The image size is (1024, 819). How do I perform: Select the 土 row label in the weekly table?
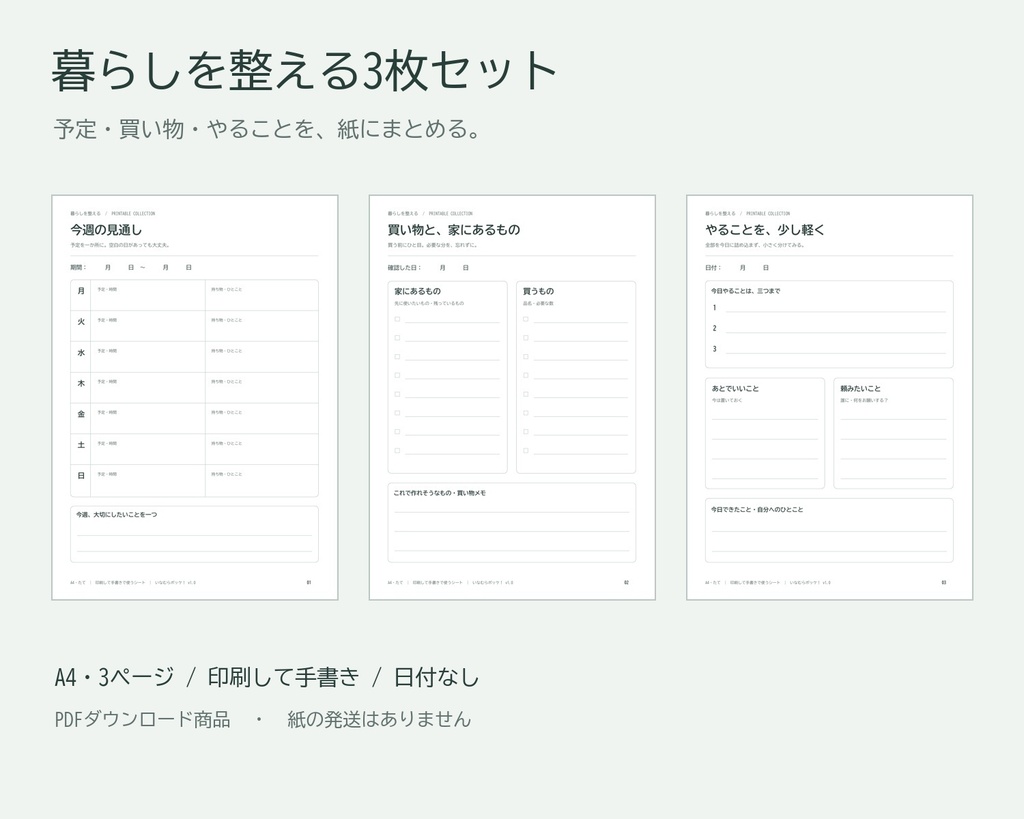[81, 444]
